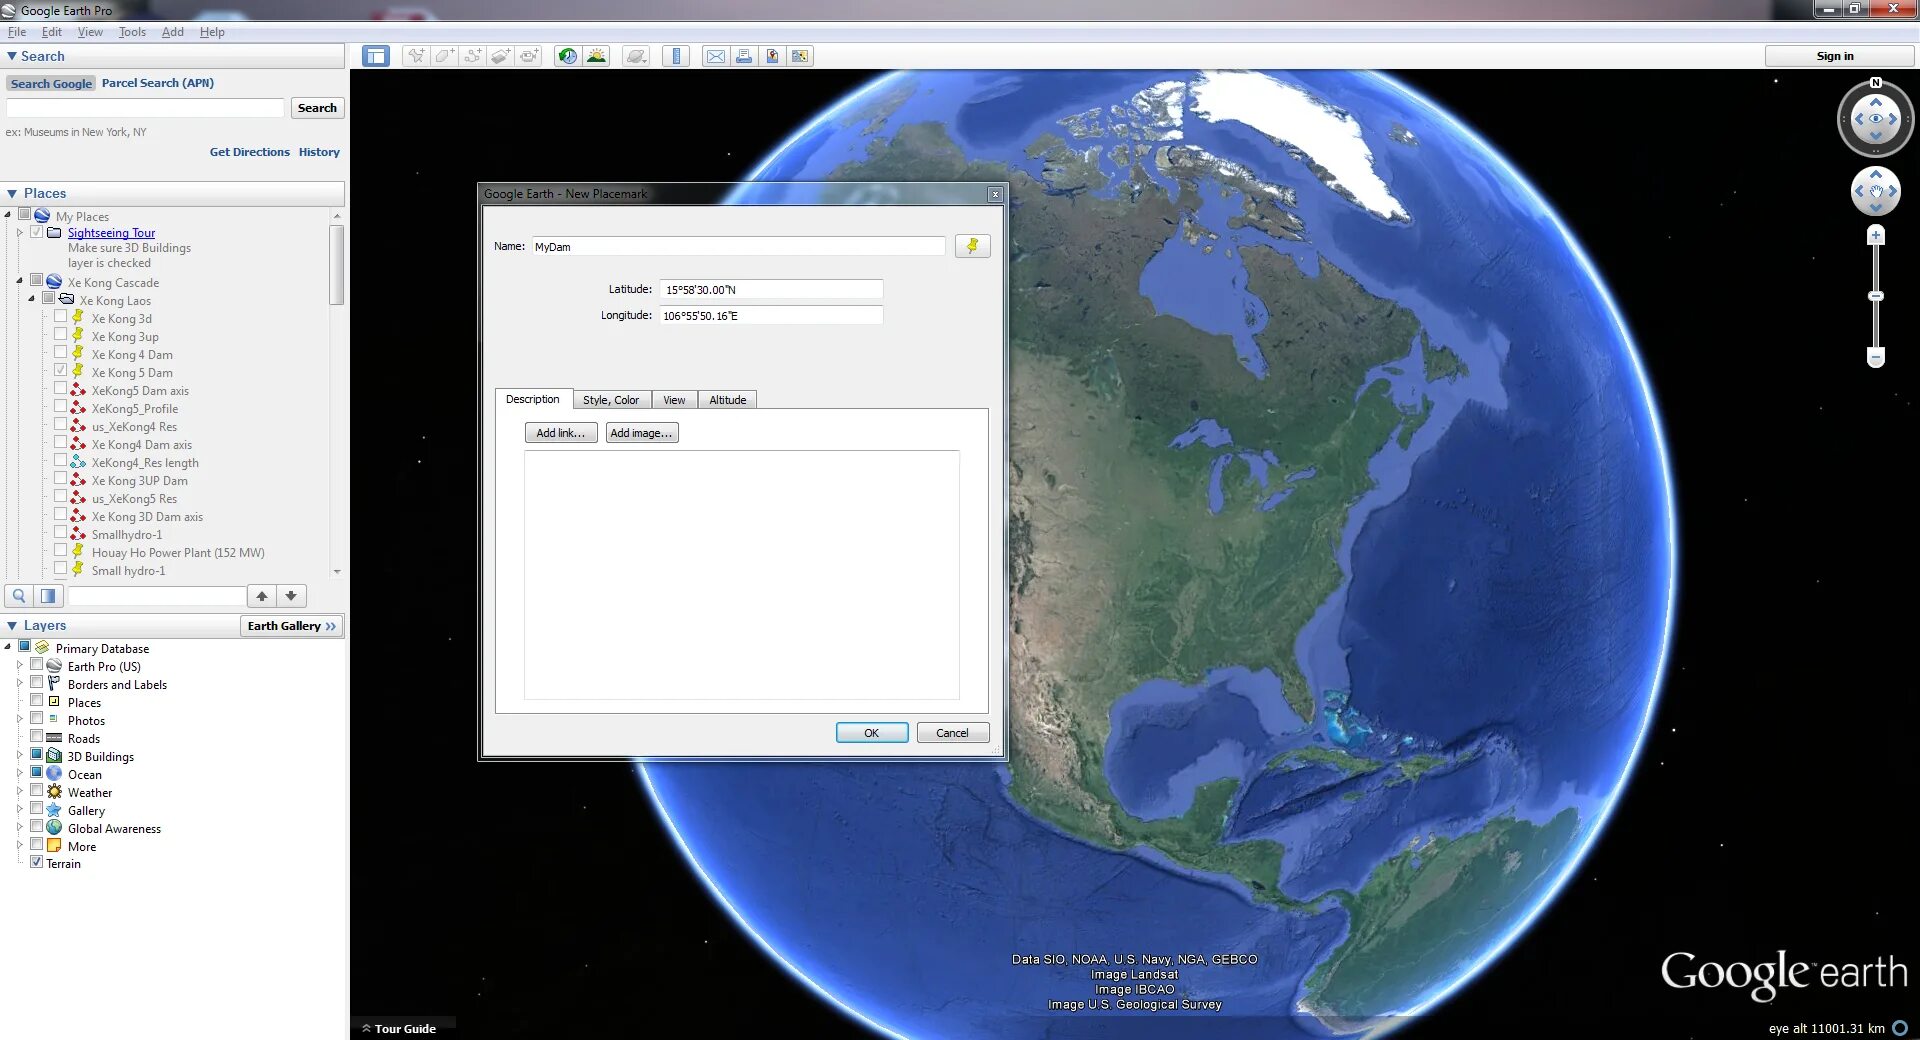
Task: Expand the Ocean layer
Action: coord(19,773)
